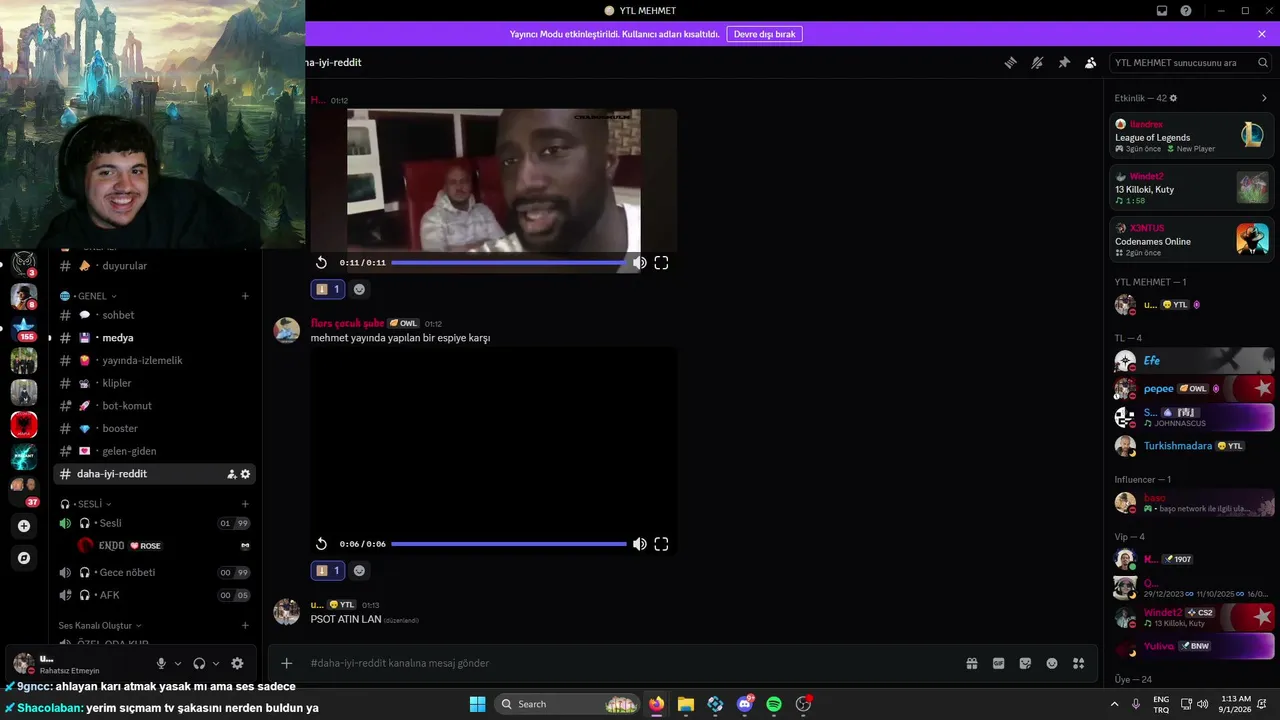Toggle channel notification mute bell
Image resolution: width=1280 pixels, height=720 pixels.
point(1037,62)
